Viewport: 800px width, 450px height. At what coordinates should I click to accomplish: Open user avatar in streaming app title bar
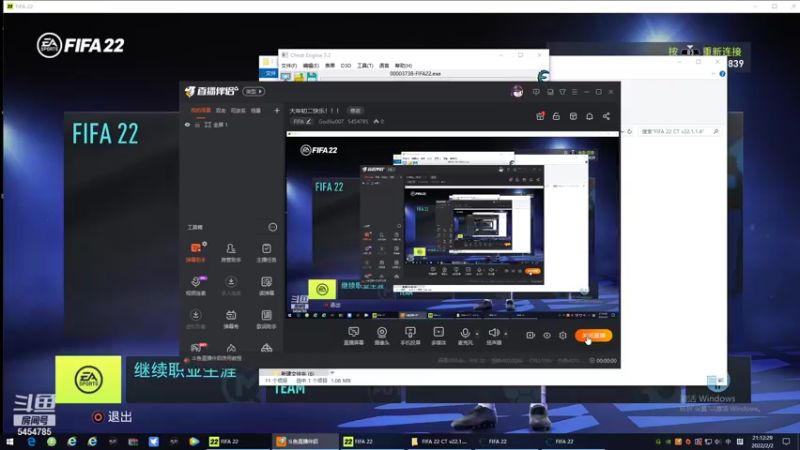[x=517, y=92]
